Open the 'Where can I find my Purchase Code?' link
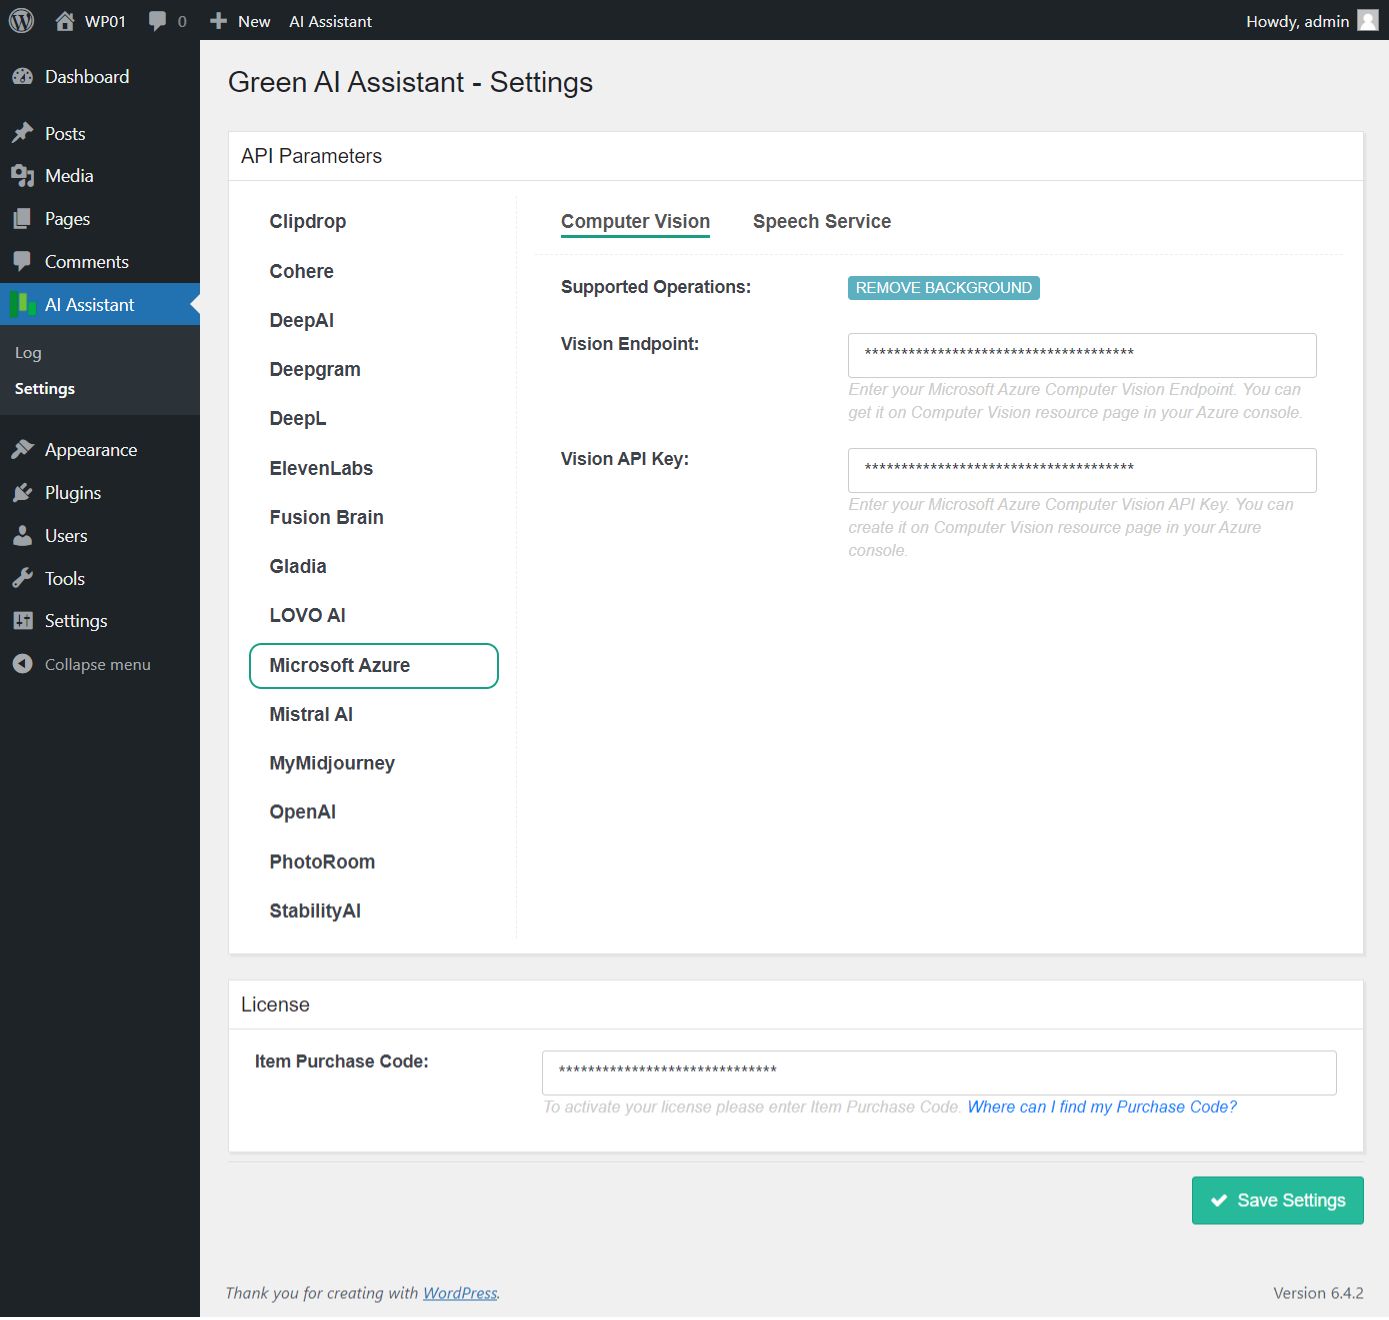 pyautogui.click(x=1101, y=1107)
